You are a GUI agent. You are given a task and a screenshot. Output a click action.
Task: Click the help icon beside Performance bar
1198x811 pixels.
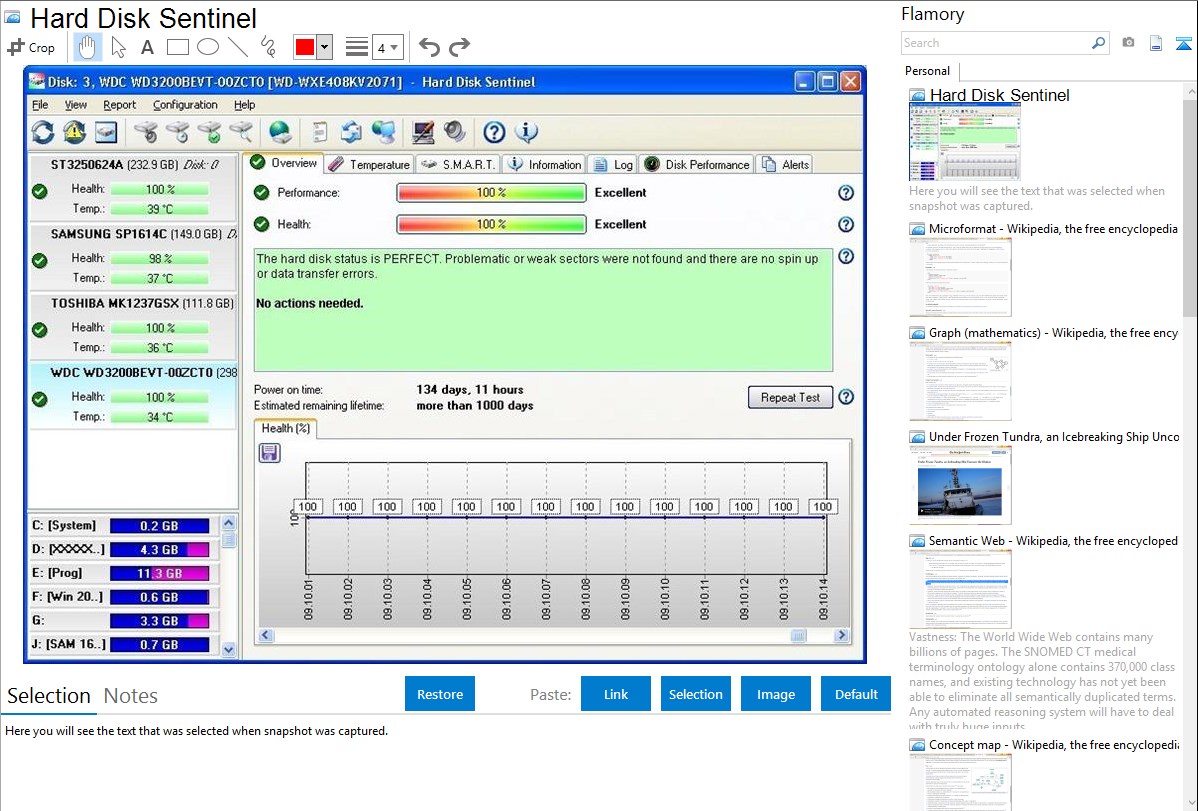point(846,193)
